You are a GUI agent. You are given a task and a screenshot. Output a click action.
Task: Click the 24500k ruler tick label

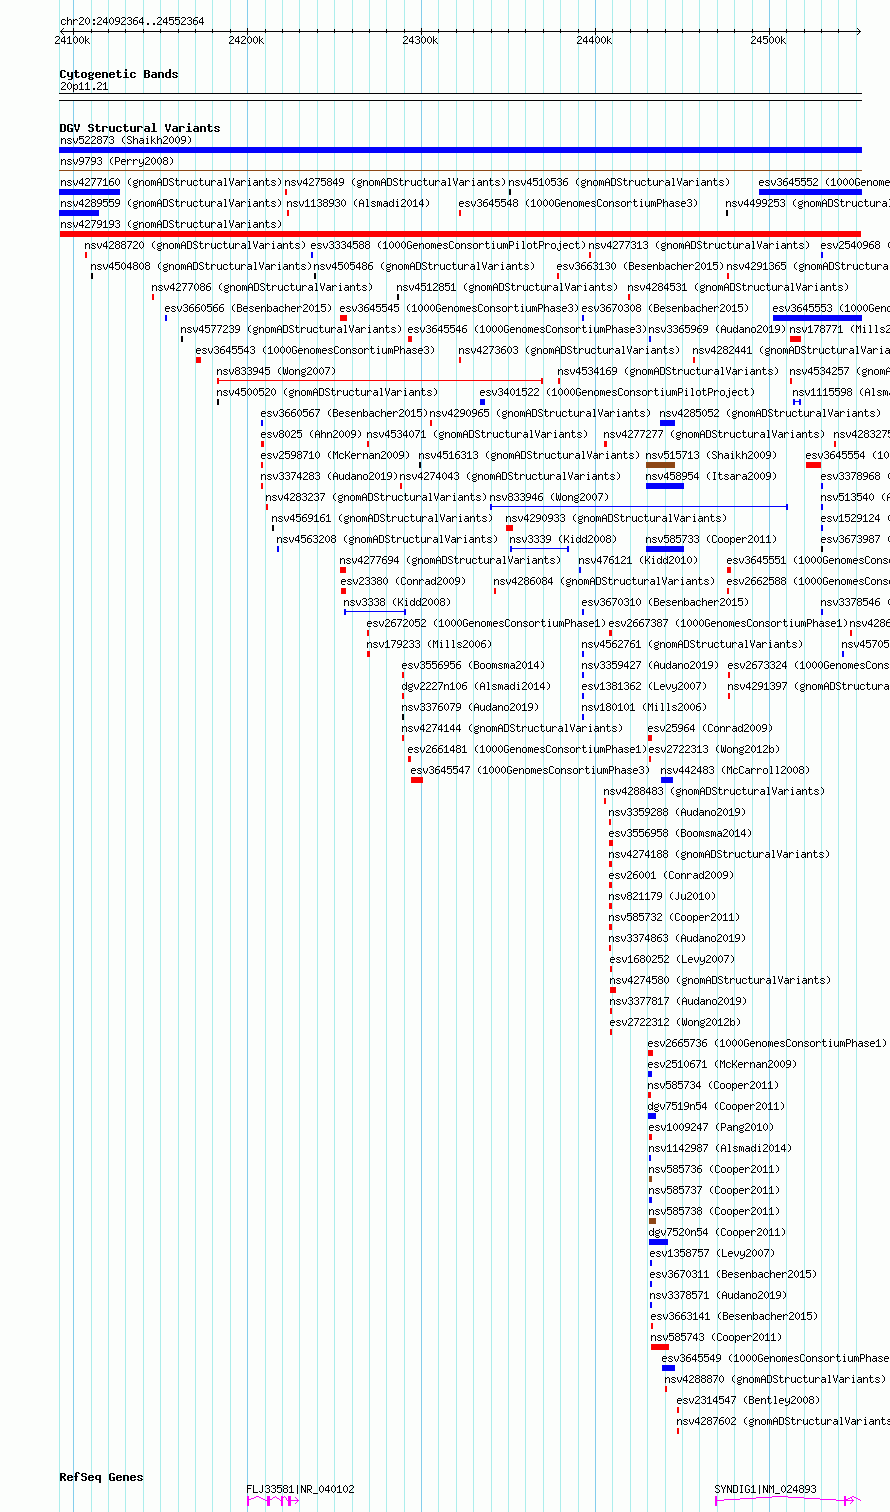click(768, 40)
